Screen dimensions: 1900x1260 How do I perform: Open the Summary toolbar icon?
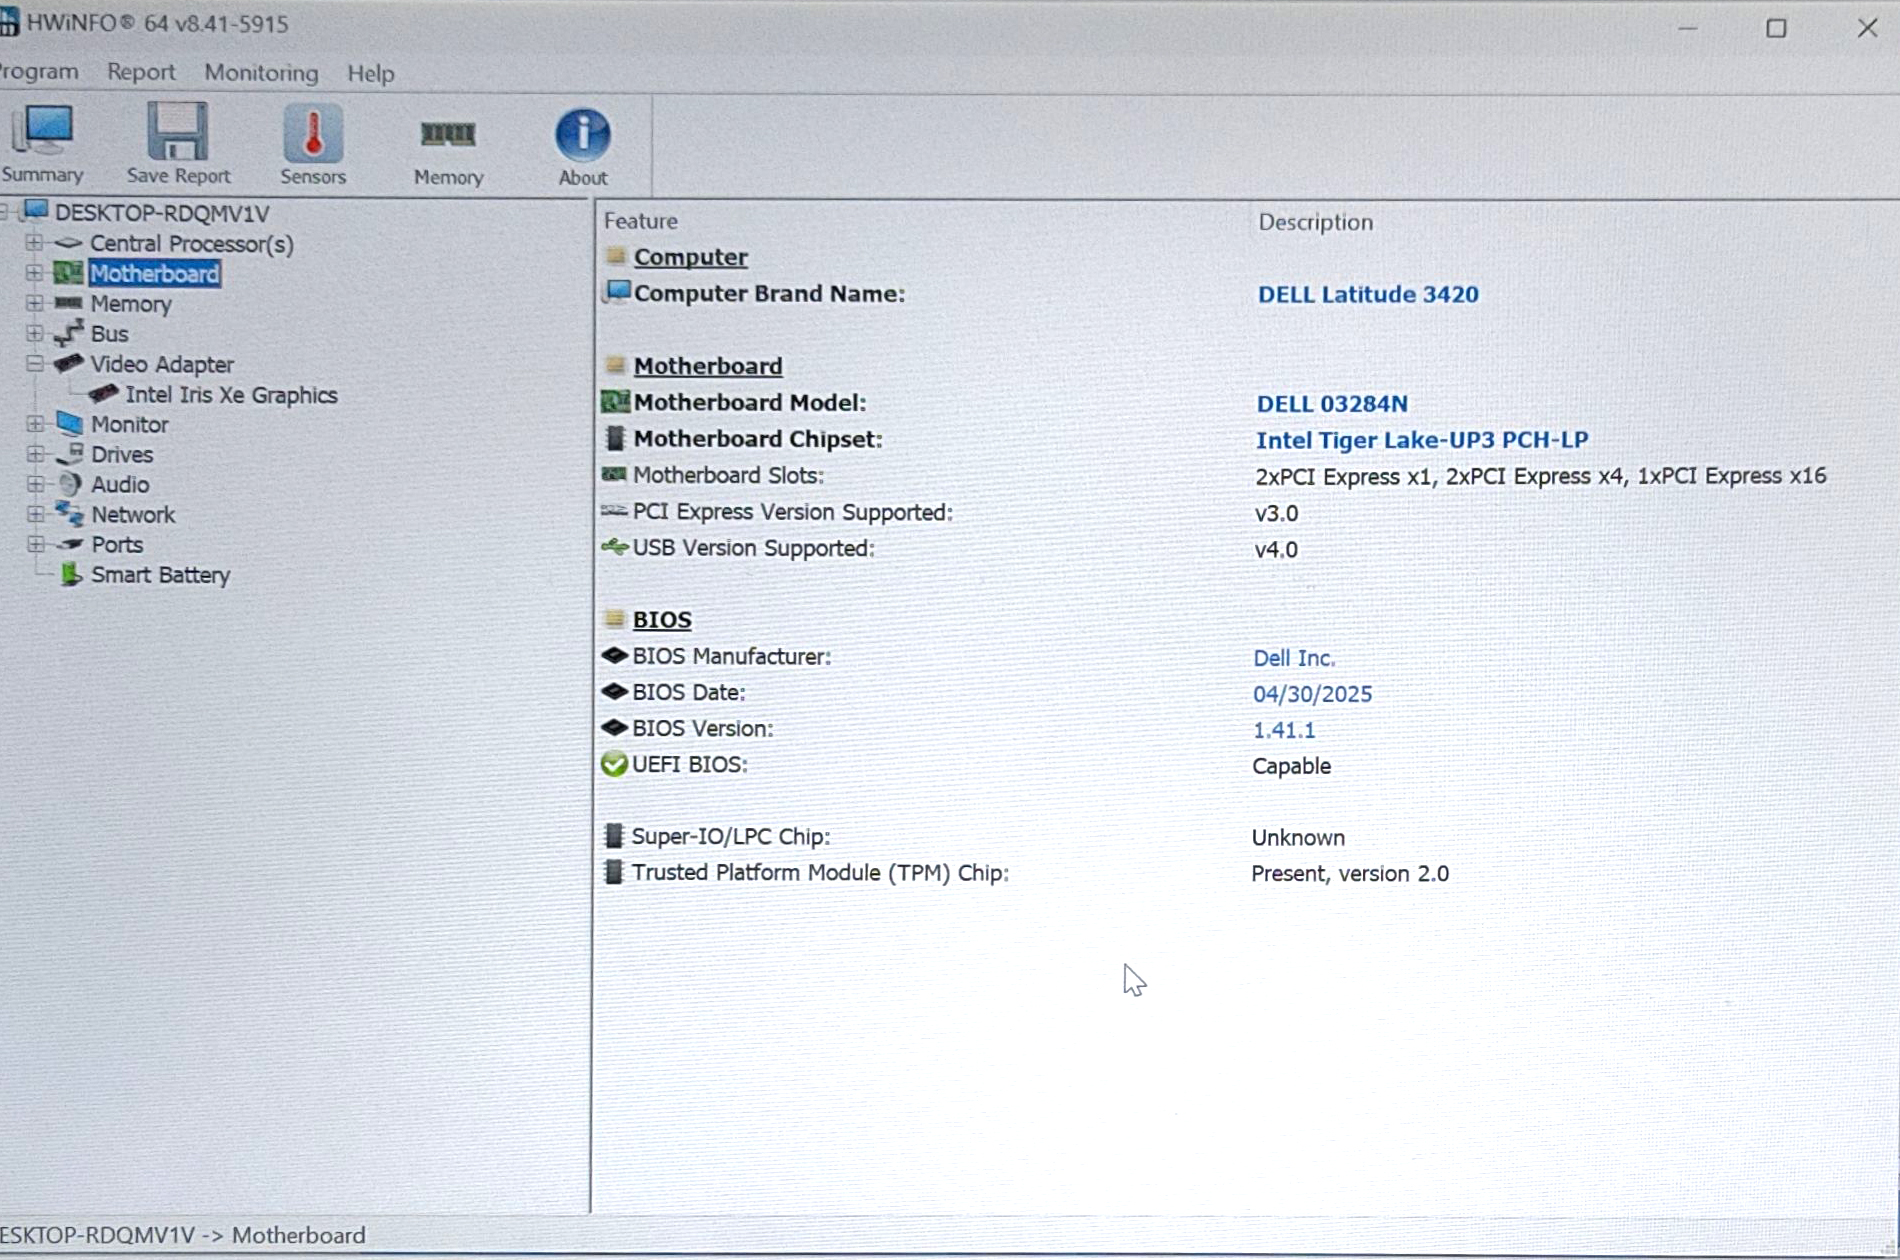tap(41, 131)
